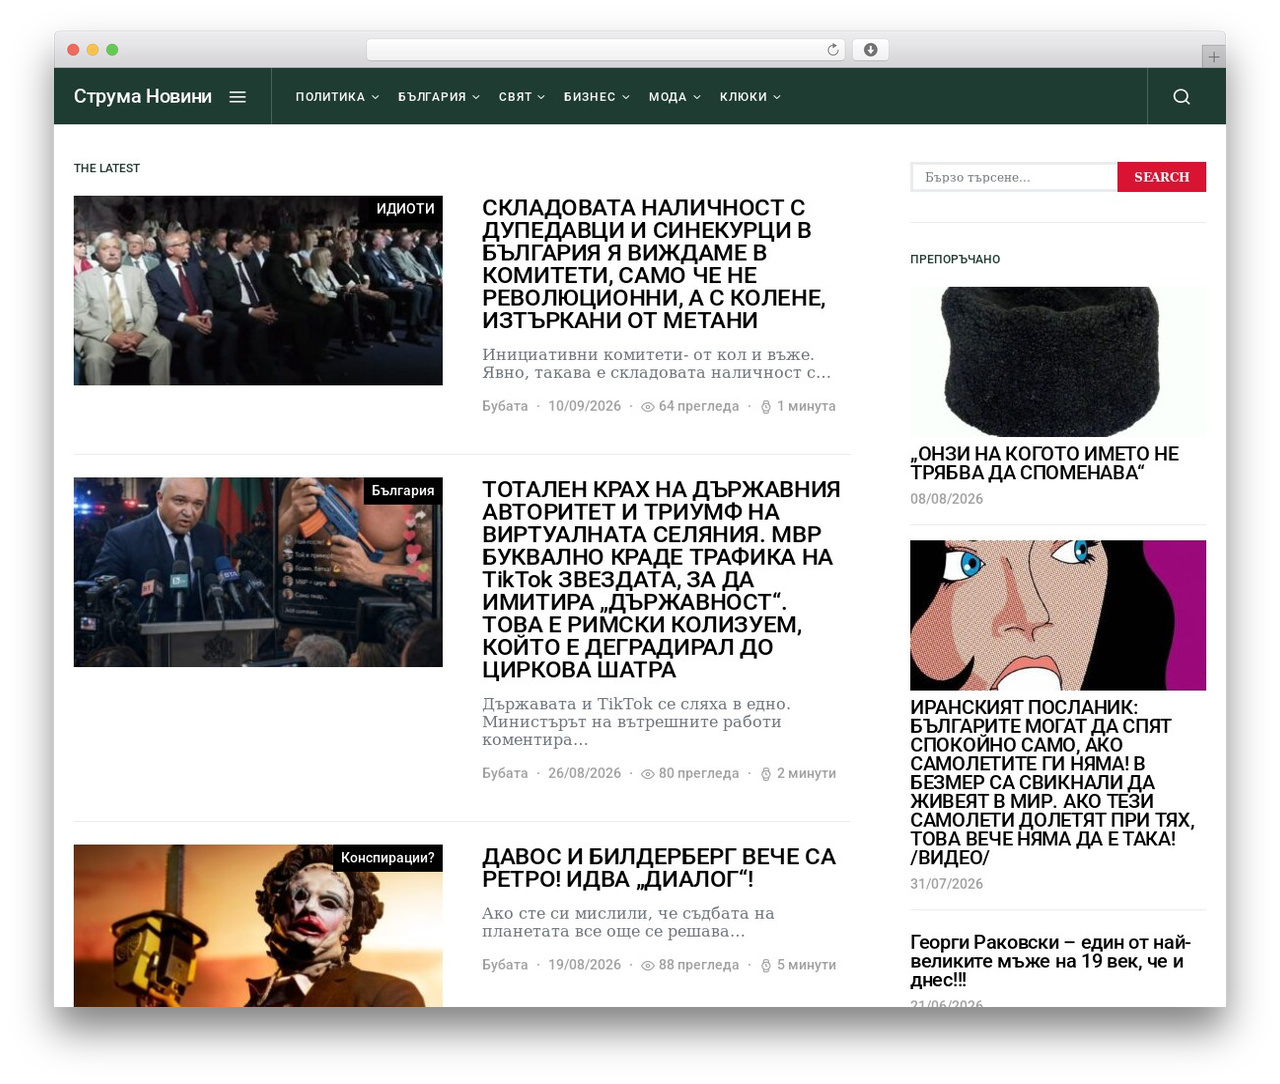Open the black hat recommended thumbnail

pyautogui.click(x=1058, y=362)
